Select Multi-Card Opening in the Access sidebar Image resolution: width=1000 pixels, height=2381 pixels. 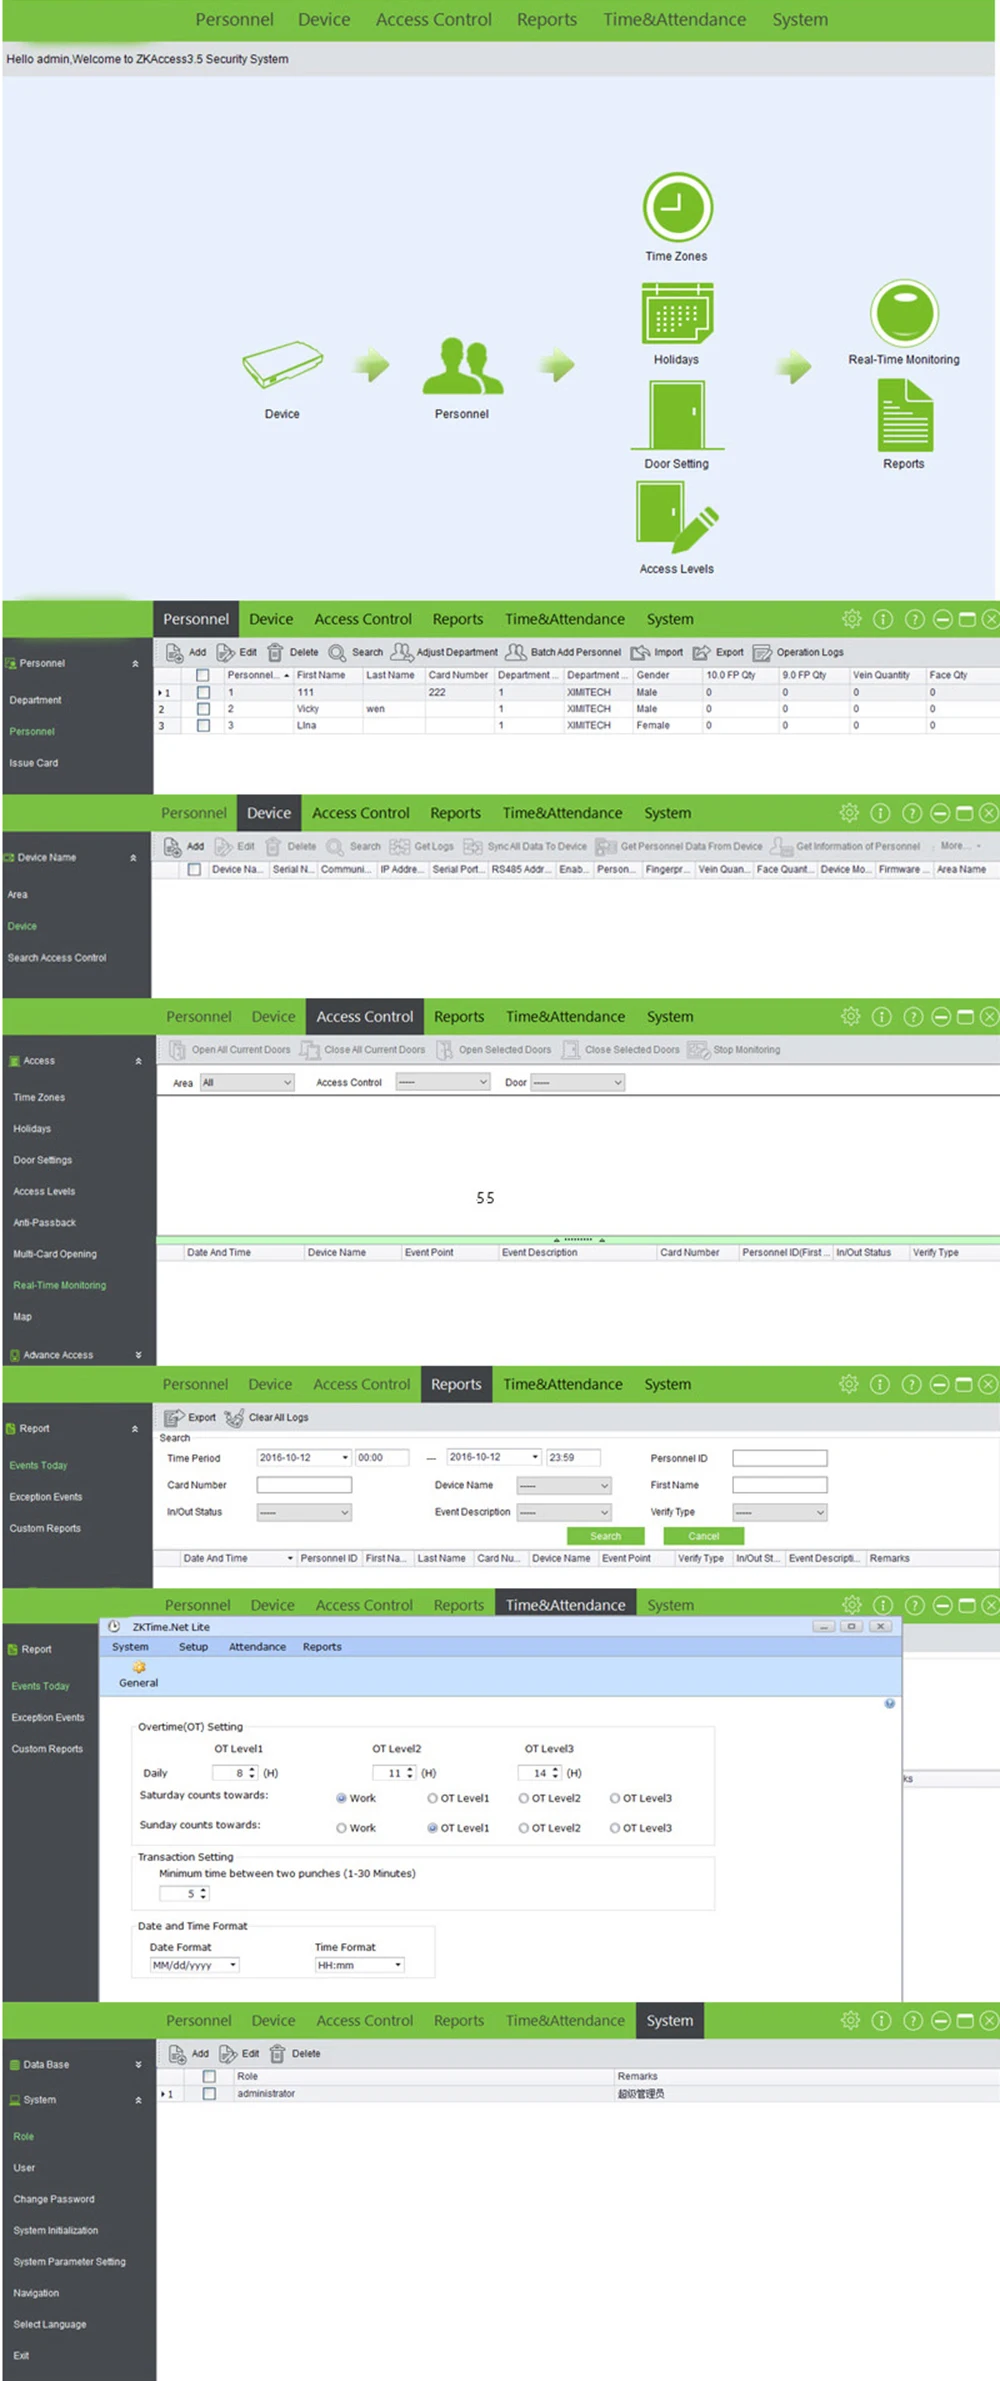tap(55, 1254)
